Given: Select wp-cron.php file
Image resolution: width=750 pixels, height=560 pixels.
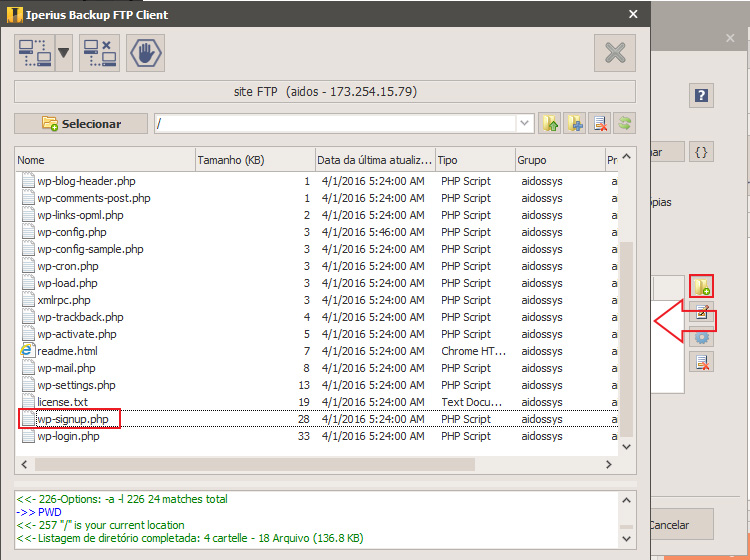Looking at the screenshot, I should (x=68, y=266).
